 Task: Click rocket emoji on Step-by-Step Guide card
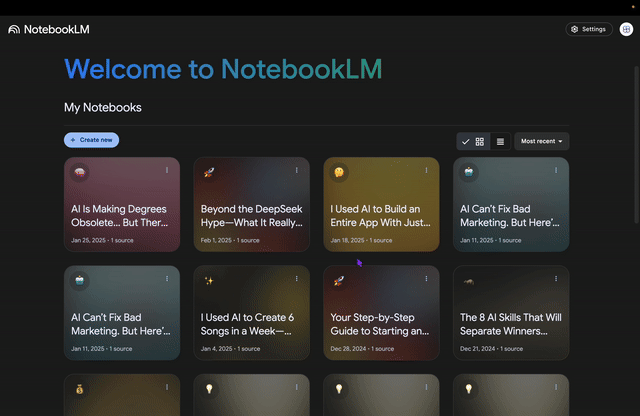pyautogui.click(x=339, y=280)
